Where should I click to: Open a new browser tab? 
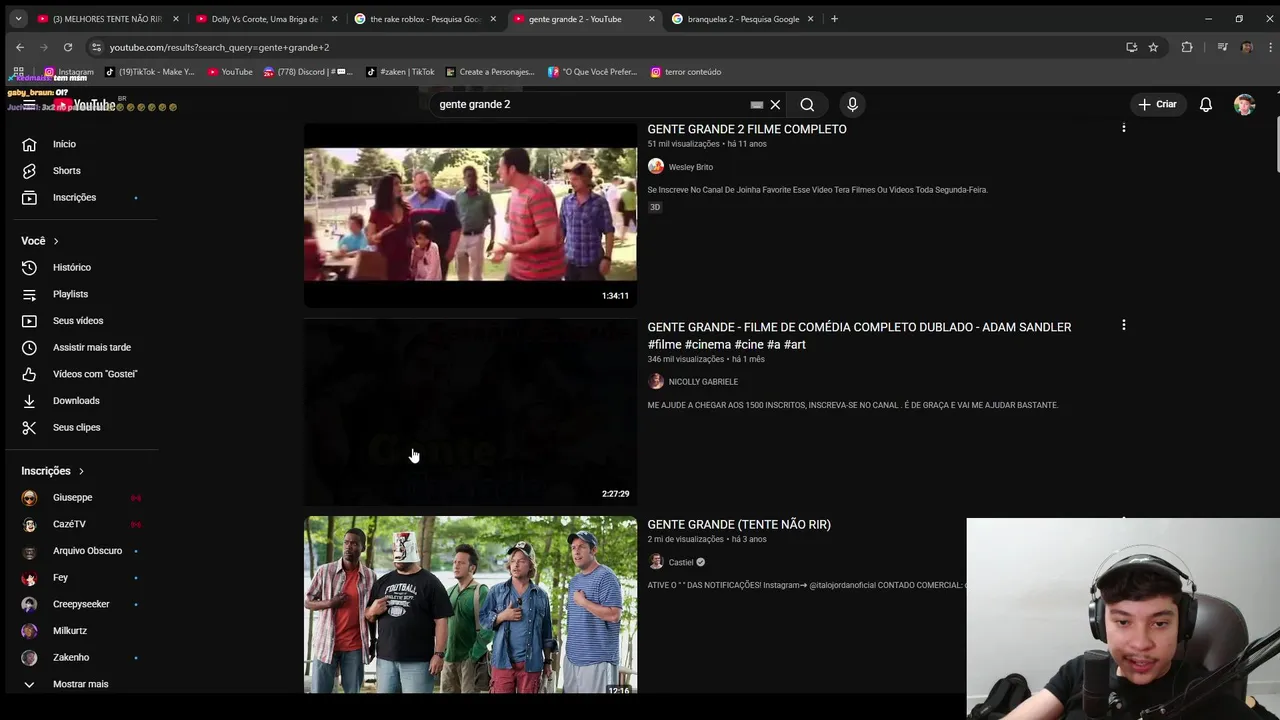834,19
